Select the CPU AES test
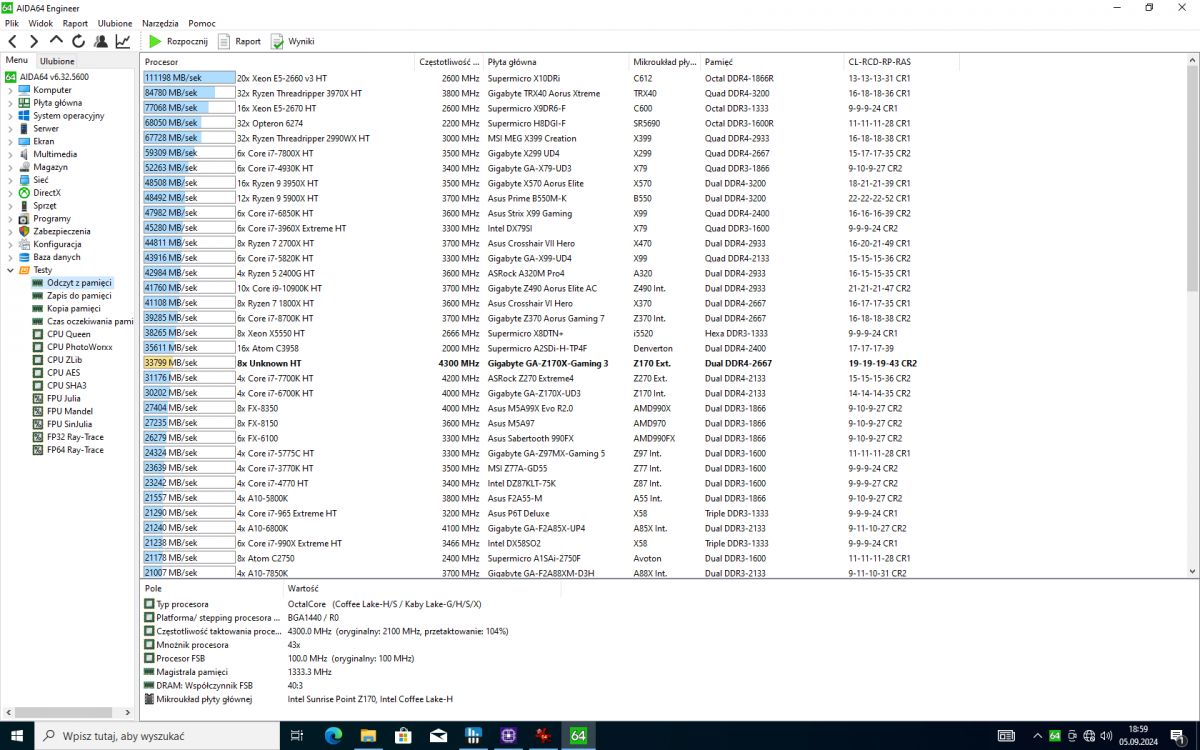Viewport: 1200px width, 750px height. tap(63, 373)
